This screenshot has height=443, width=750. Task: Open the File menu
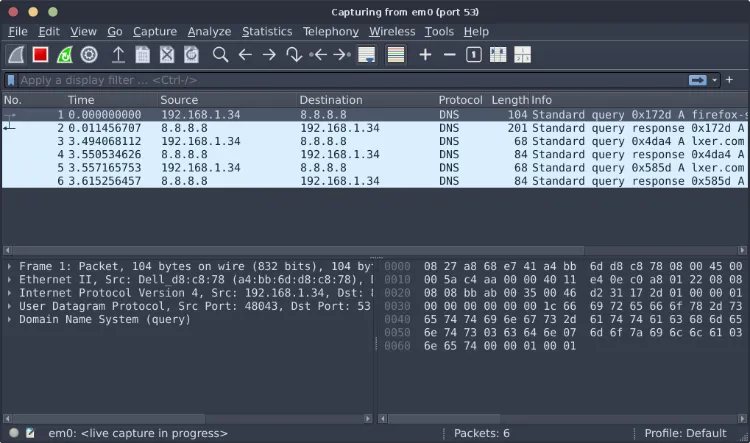18,32
